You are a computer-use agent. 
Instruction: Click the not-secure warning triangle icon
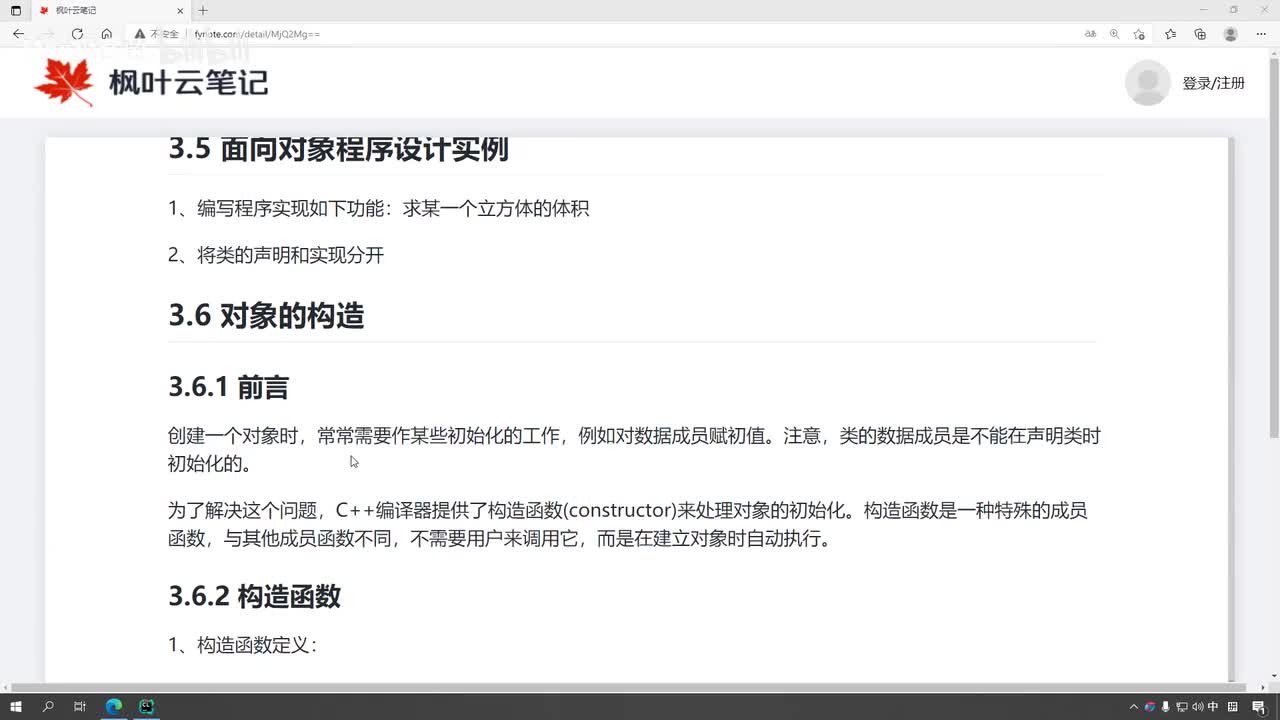140,34
